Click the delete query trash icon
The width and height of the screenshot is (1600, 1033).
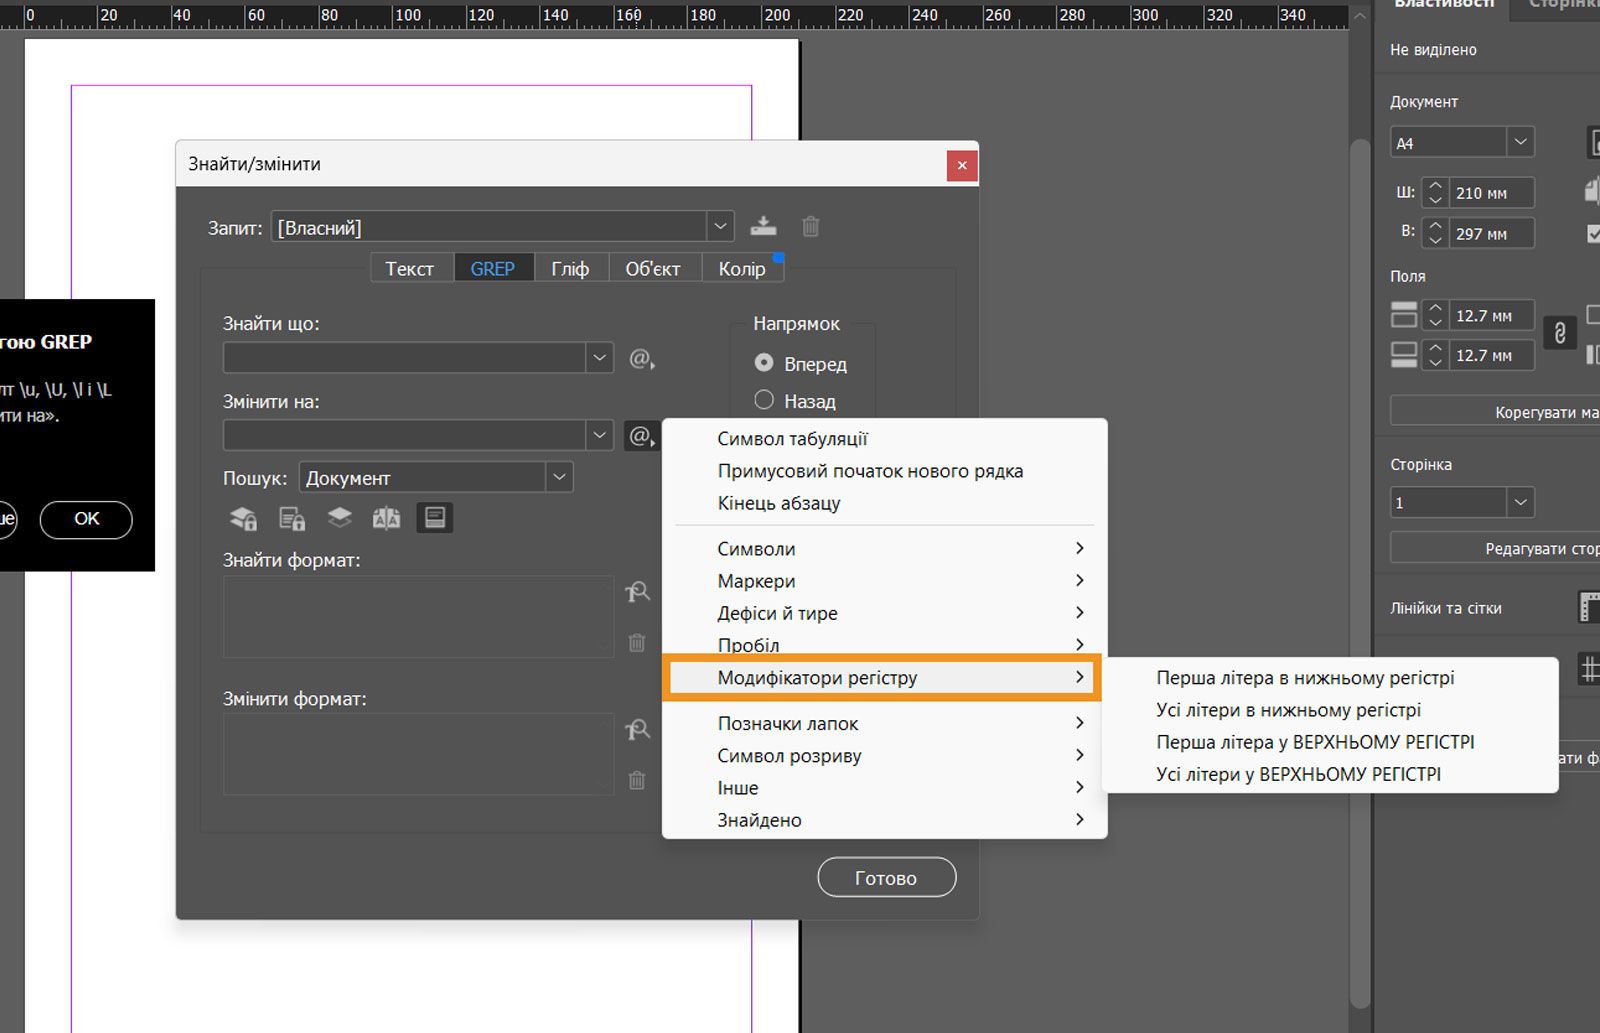[811, 227]
